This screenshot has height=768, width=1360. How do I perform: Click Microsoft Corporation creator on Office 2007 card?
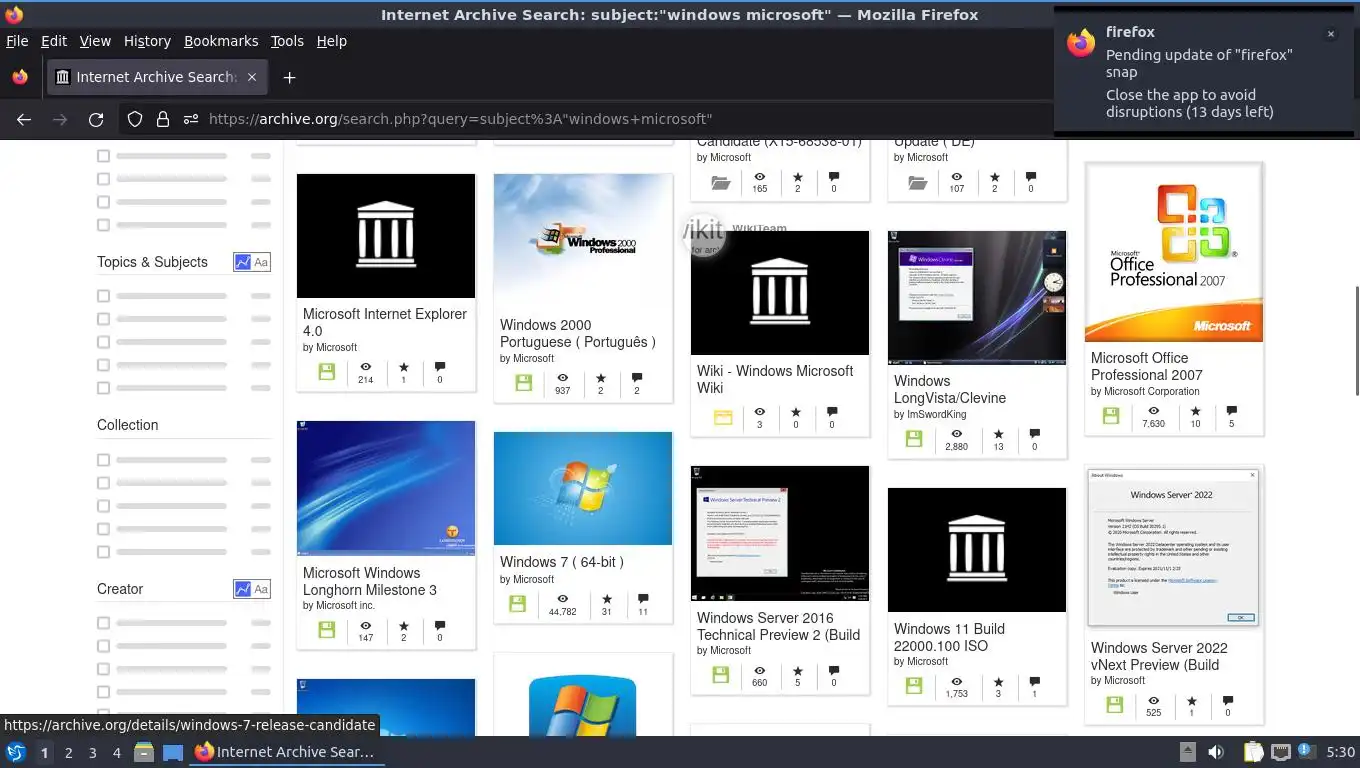(x=1152, y=391)
